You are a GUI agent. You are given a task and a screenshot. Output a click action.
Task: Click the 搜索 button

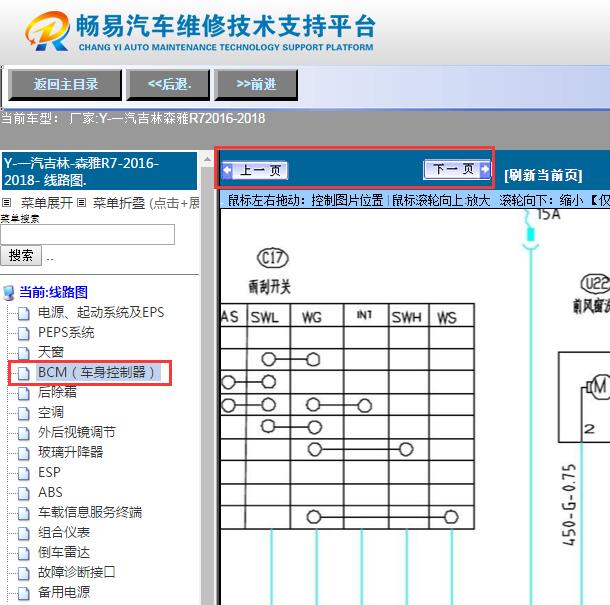tap(21, 256)
